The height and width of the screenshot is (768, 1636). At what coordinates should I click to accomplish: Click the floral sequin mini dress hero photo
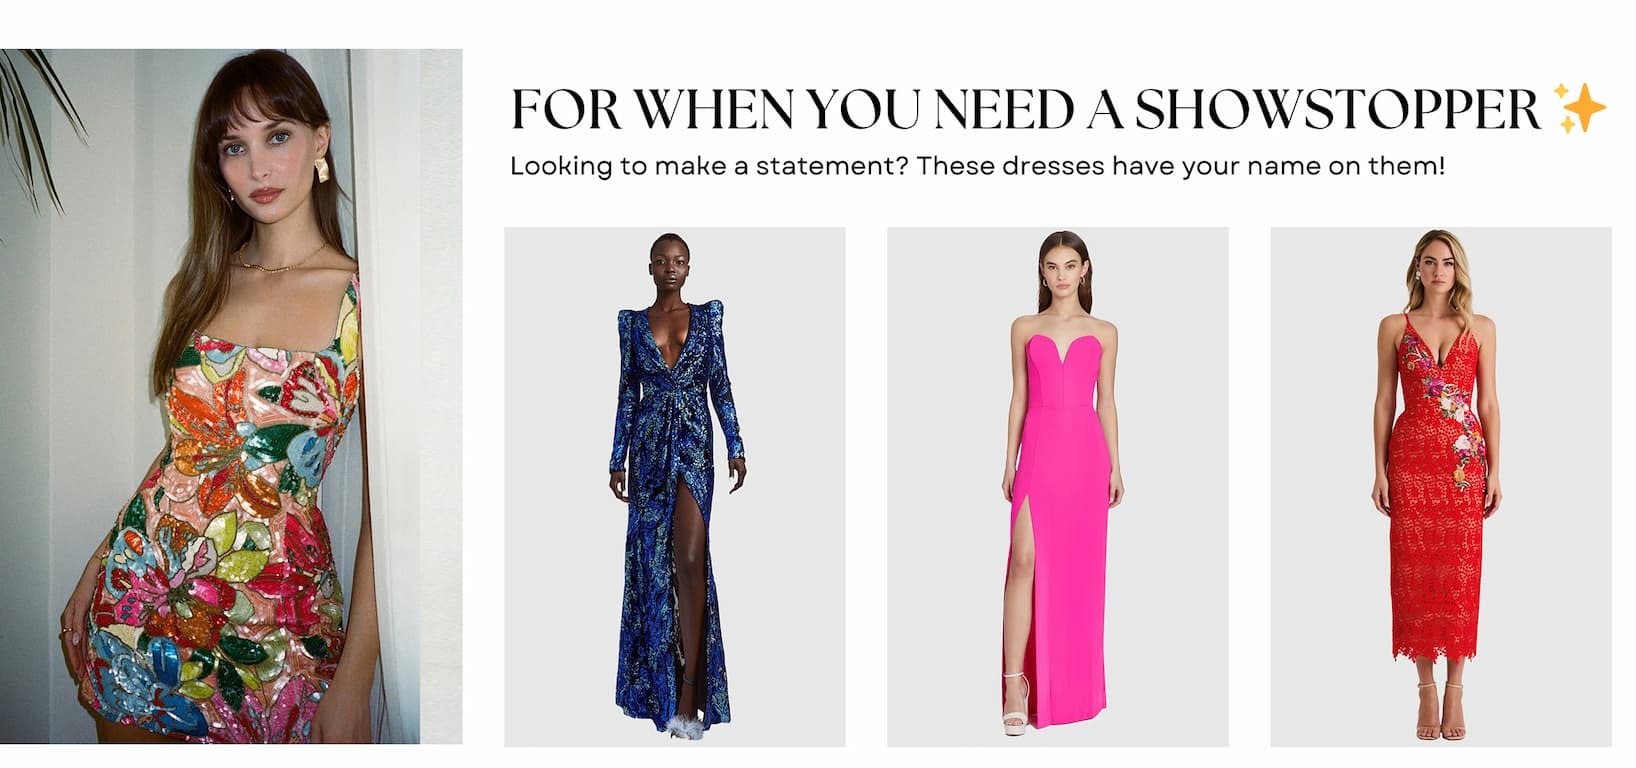click(231, 396)
